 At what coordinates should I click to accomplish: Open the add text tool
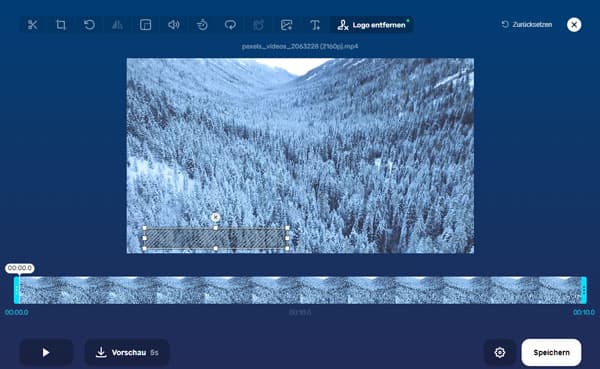[315, 25]
